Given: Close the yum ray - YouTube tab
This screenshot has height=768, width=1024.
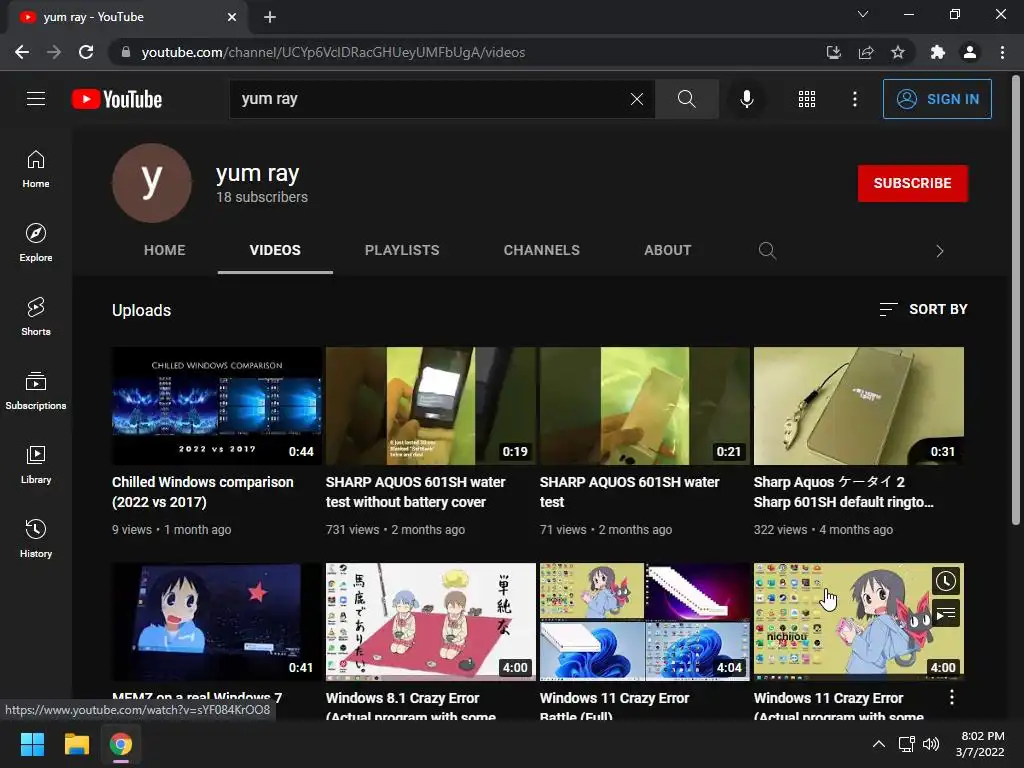Looking at the screenshot, I should coord(232,17).
